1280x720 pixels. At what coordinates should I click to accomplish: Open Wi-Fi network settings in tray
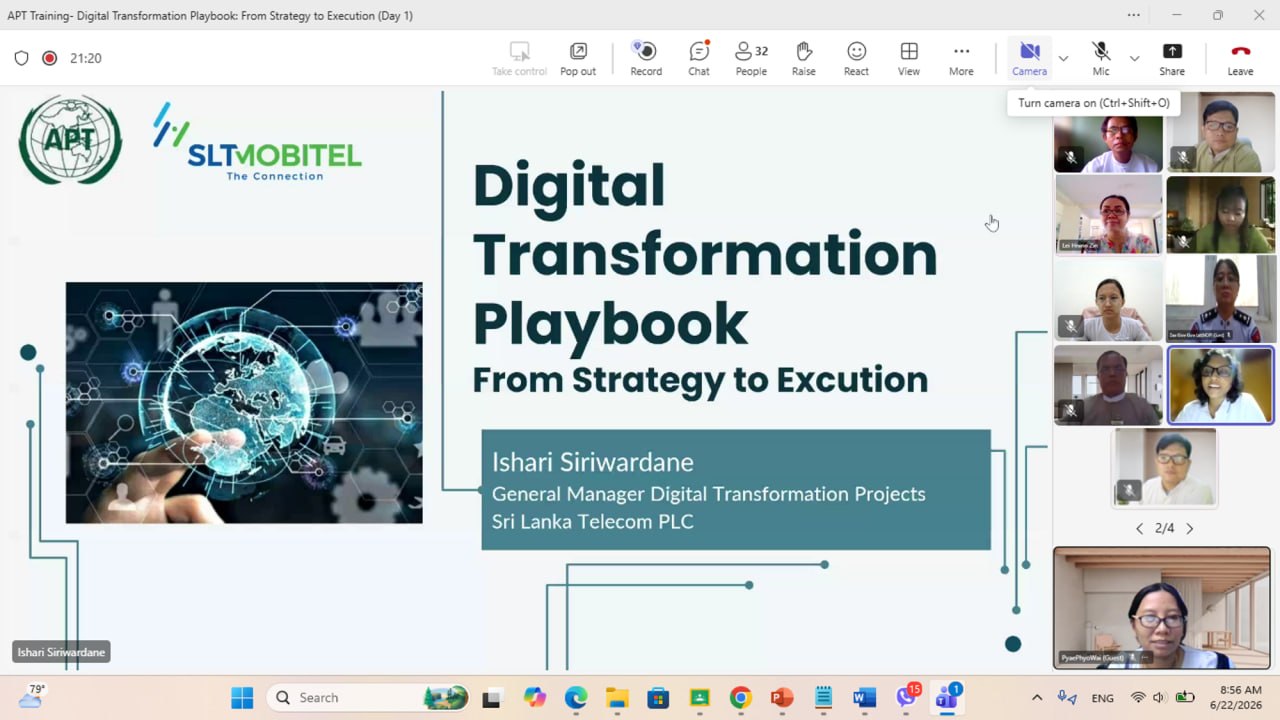pyautogui.click(x=1138, y=698)
